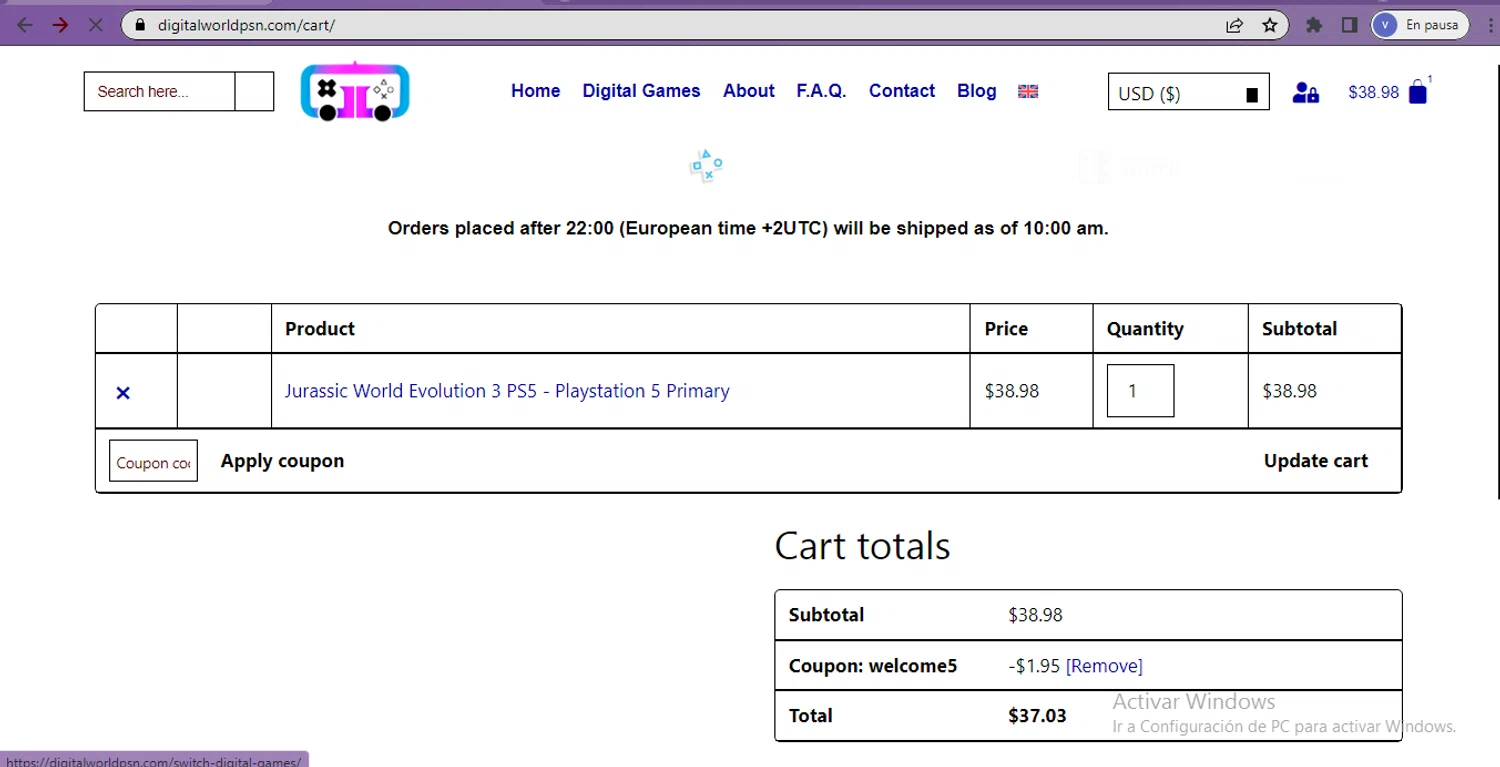Click the Price cell $38.98 in product row

click(1012, 391)
